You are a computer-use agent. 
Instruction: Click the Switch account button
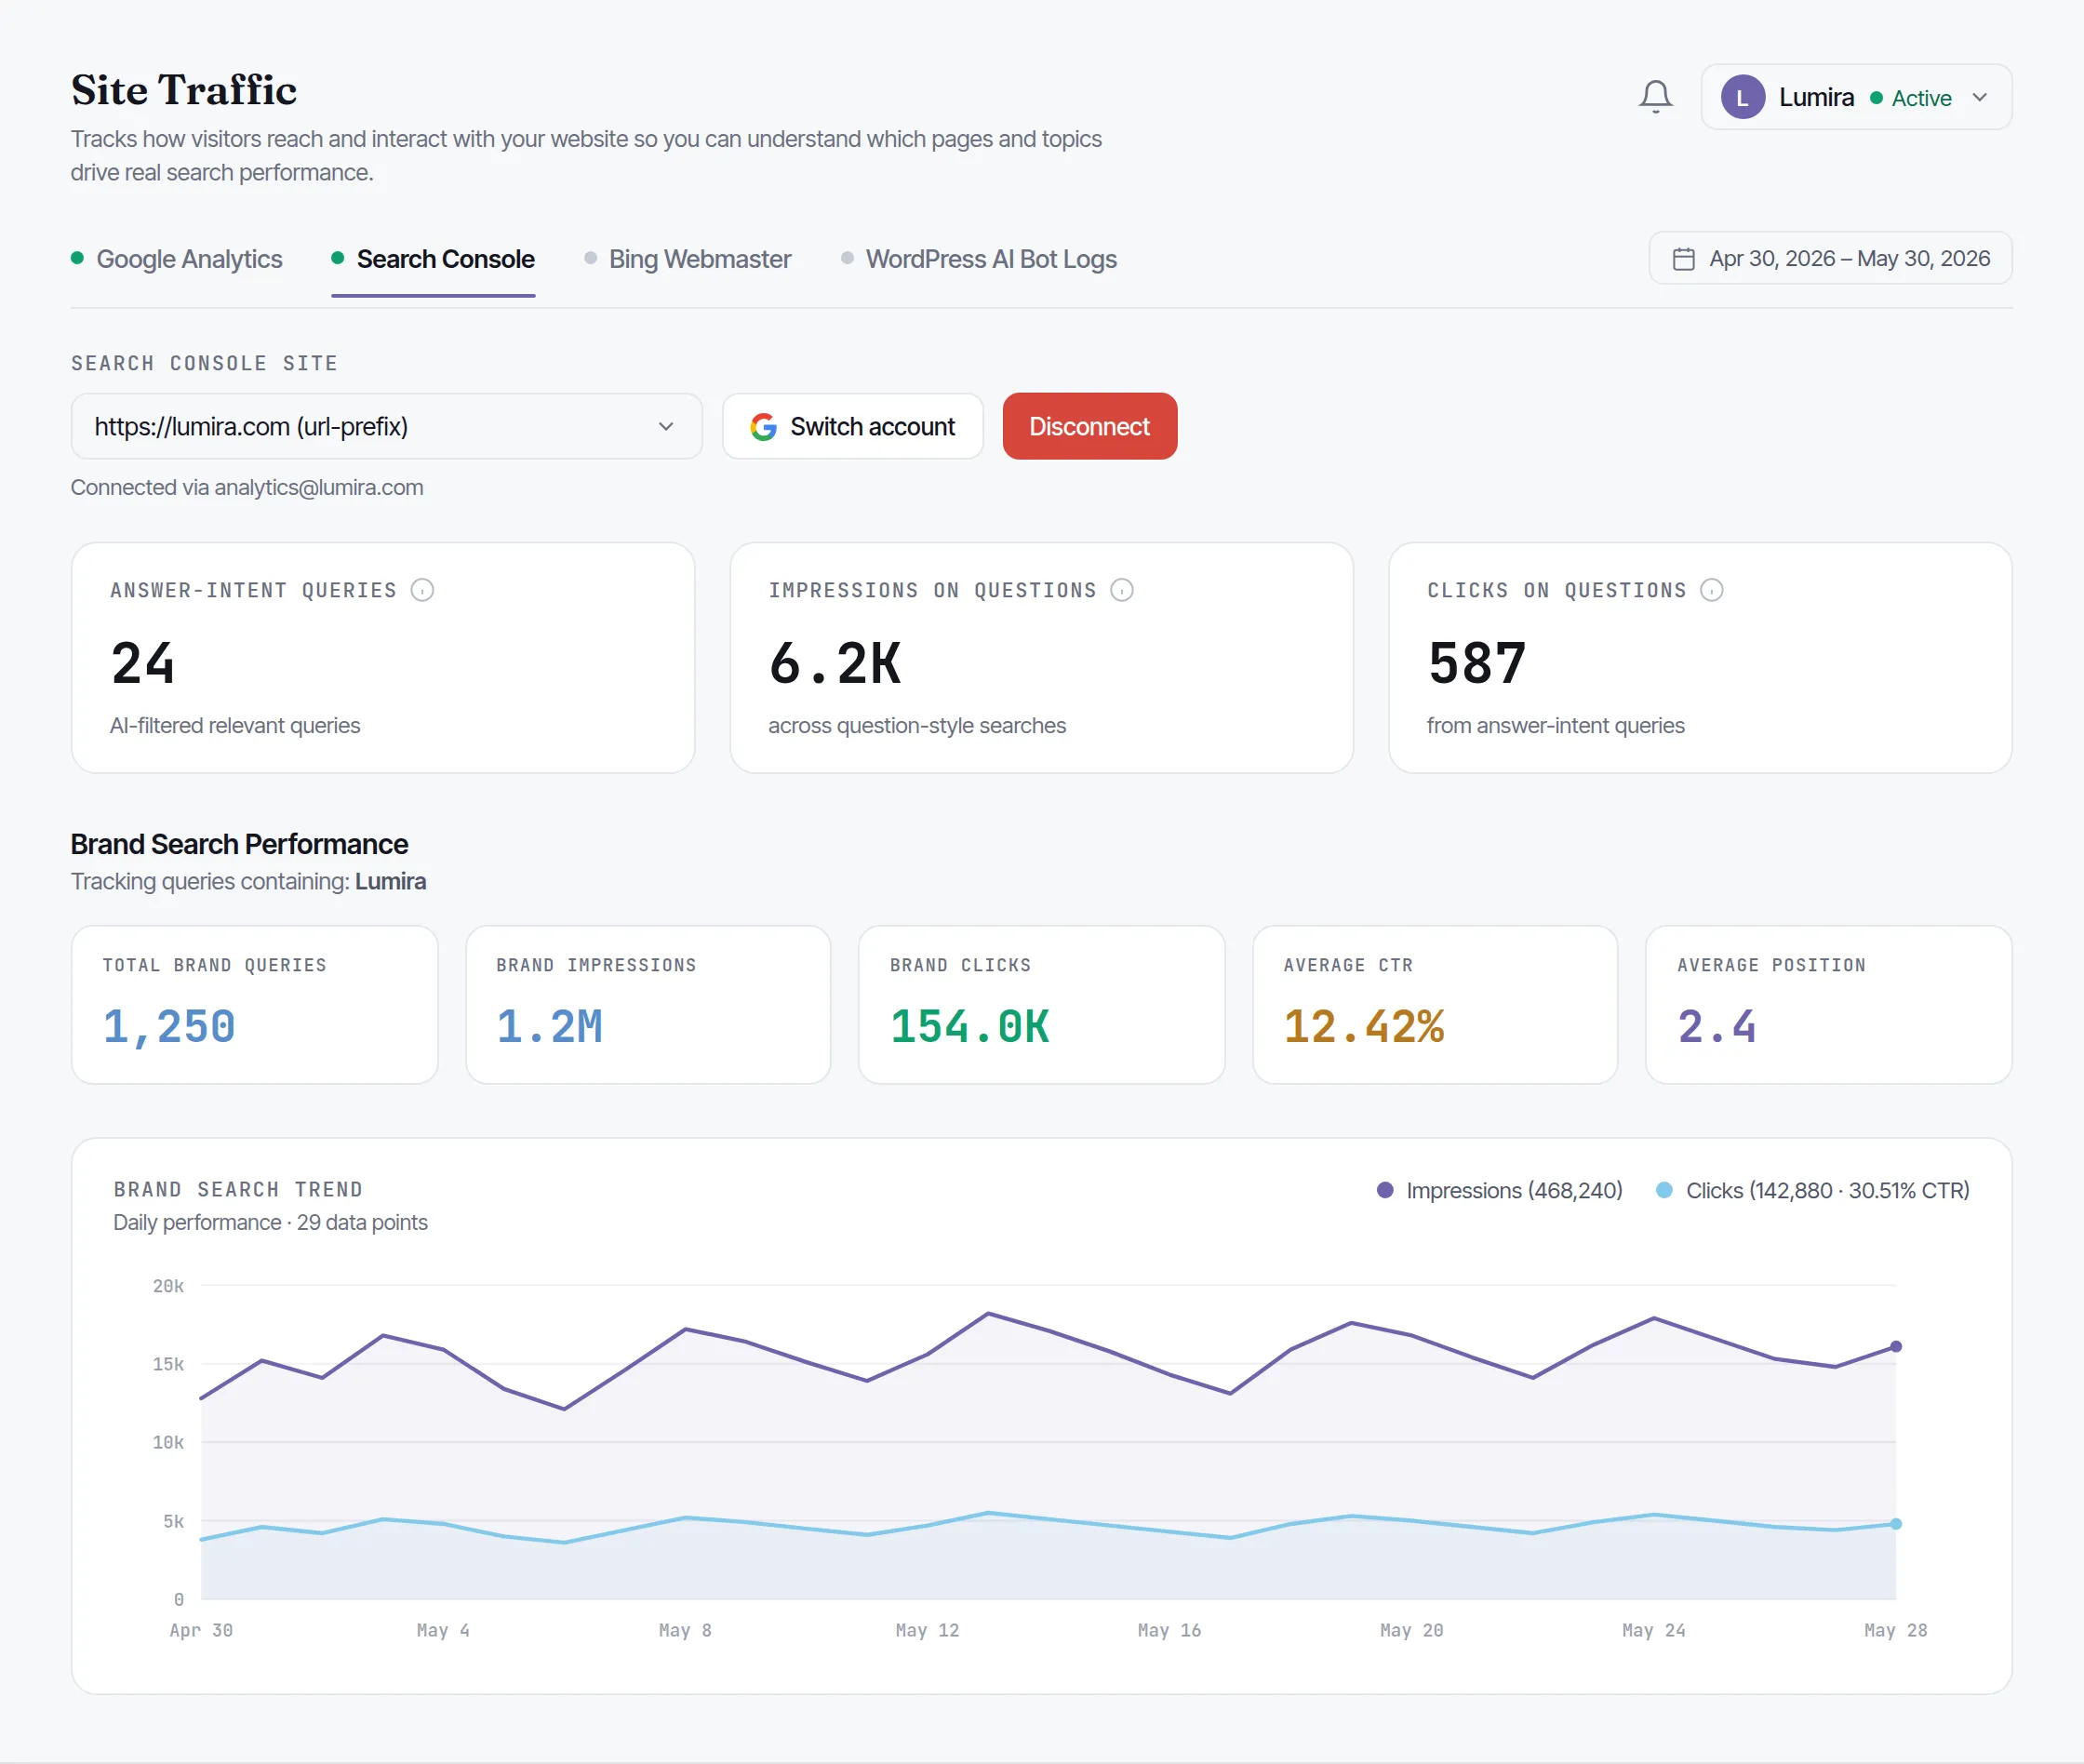pyautogui.click(x=853, y=426)
